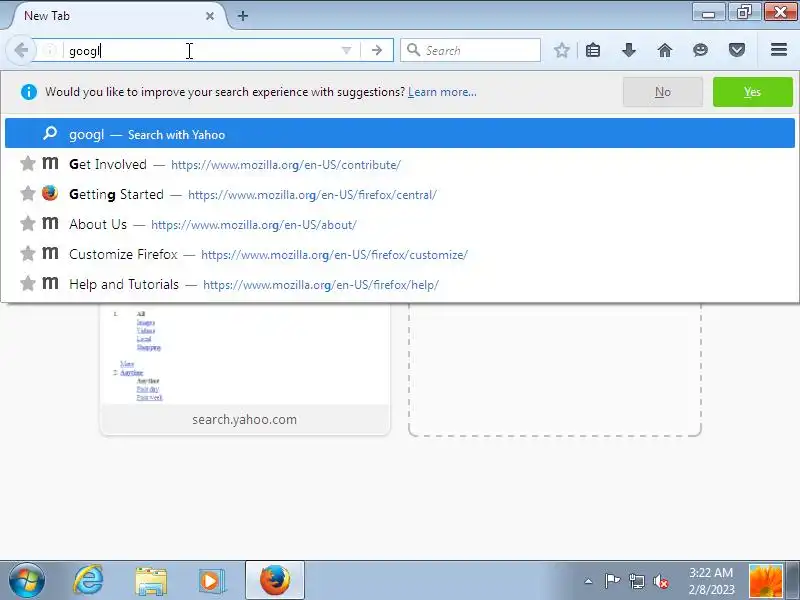Open the Hello chat smiley icon
Viewport: 800px width, 600px height.
click(701, 50)
